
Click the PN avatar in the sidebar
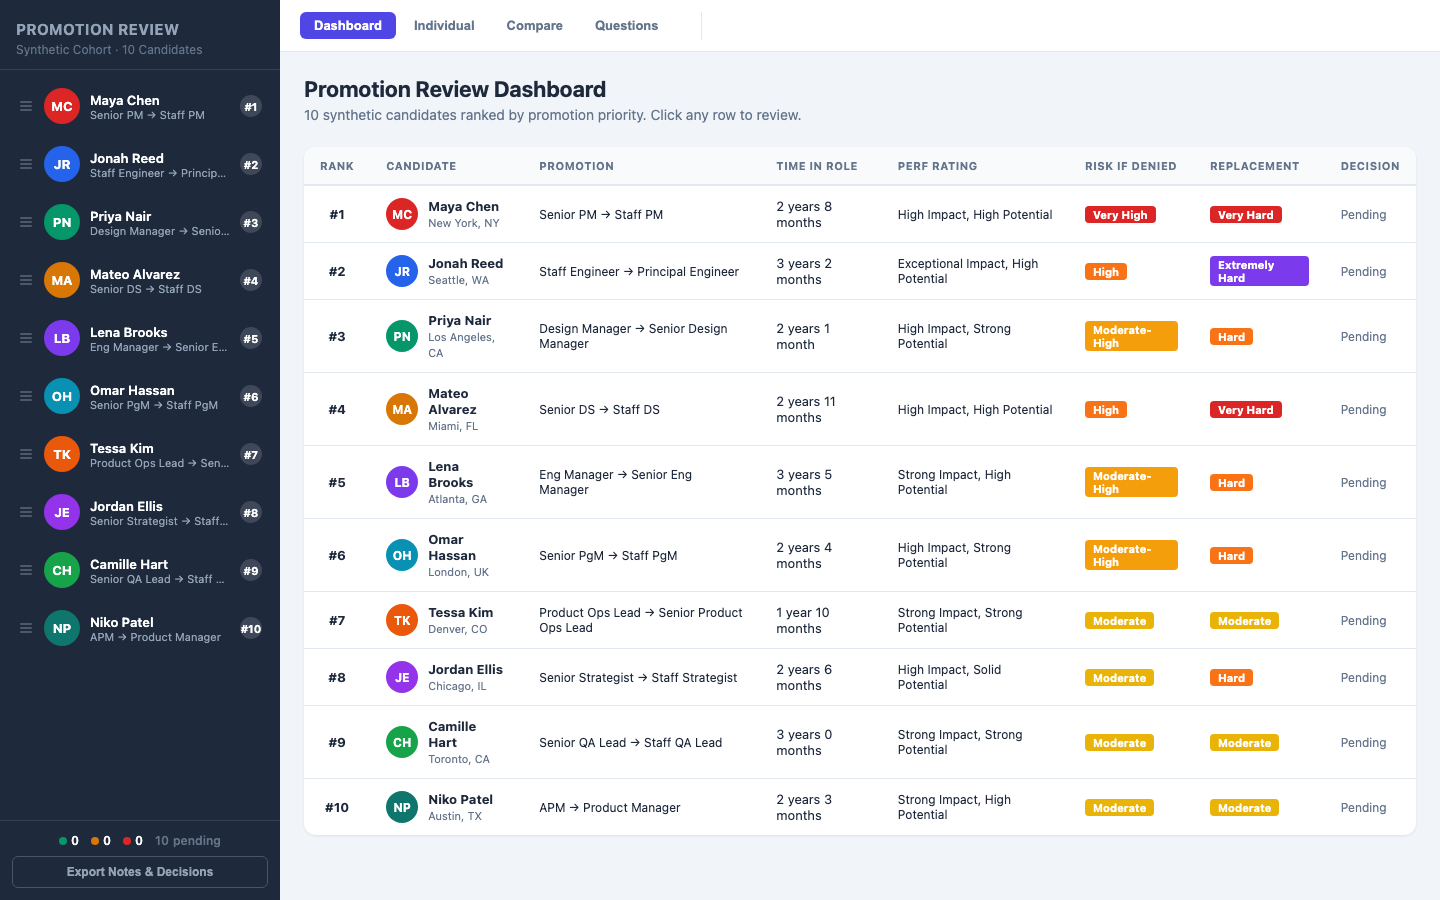coord(62,222)
